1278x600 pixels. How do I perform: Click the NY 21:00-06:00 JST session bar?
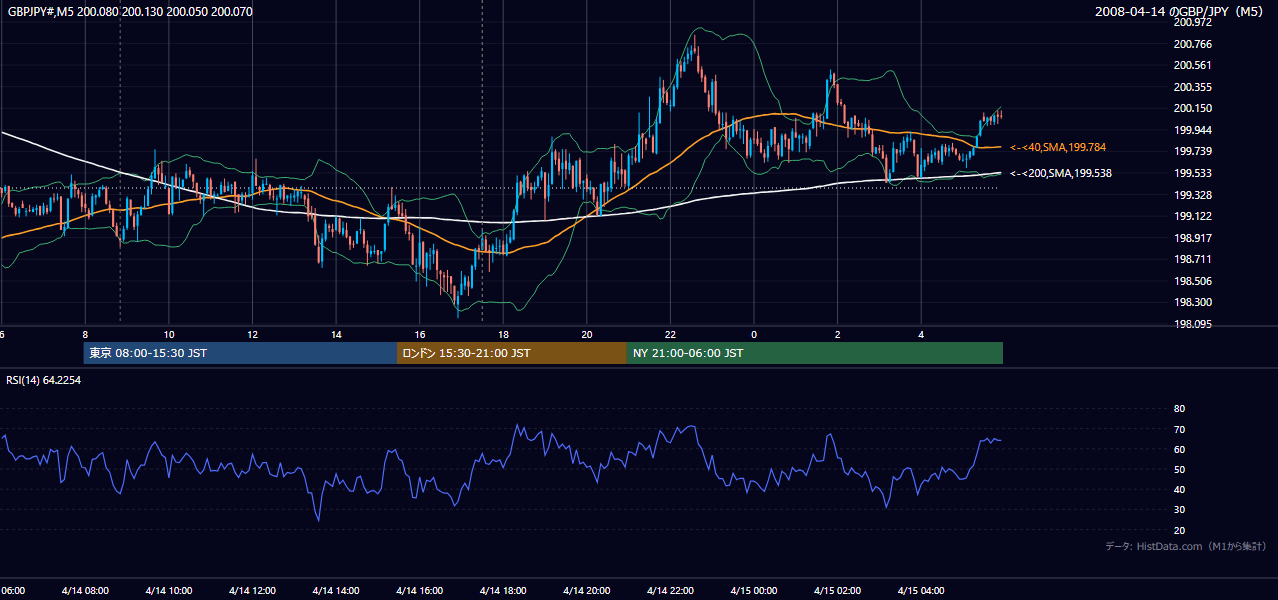(815, 353)
